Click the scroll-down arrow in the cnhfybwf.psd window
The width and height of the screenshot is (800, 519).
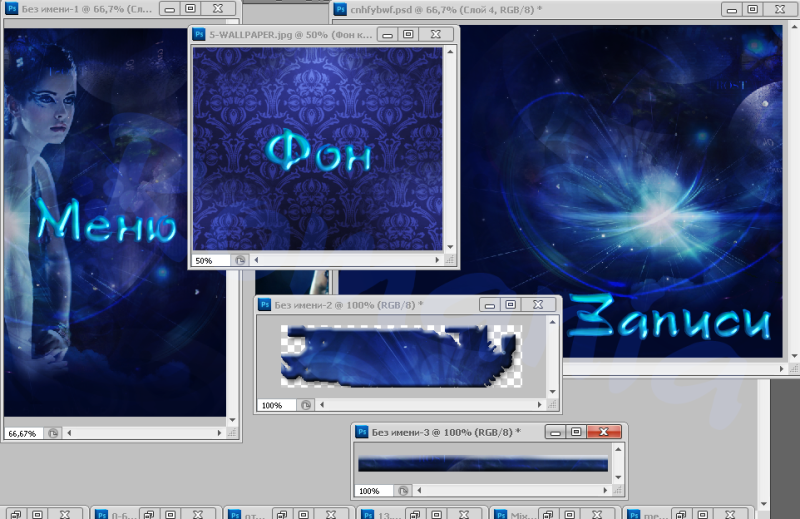click(x=794, y=356)
